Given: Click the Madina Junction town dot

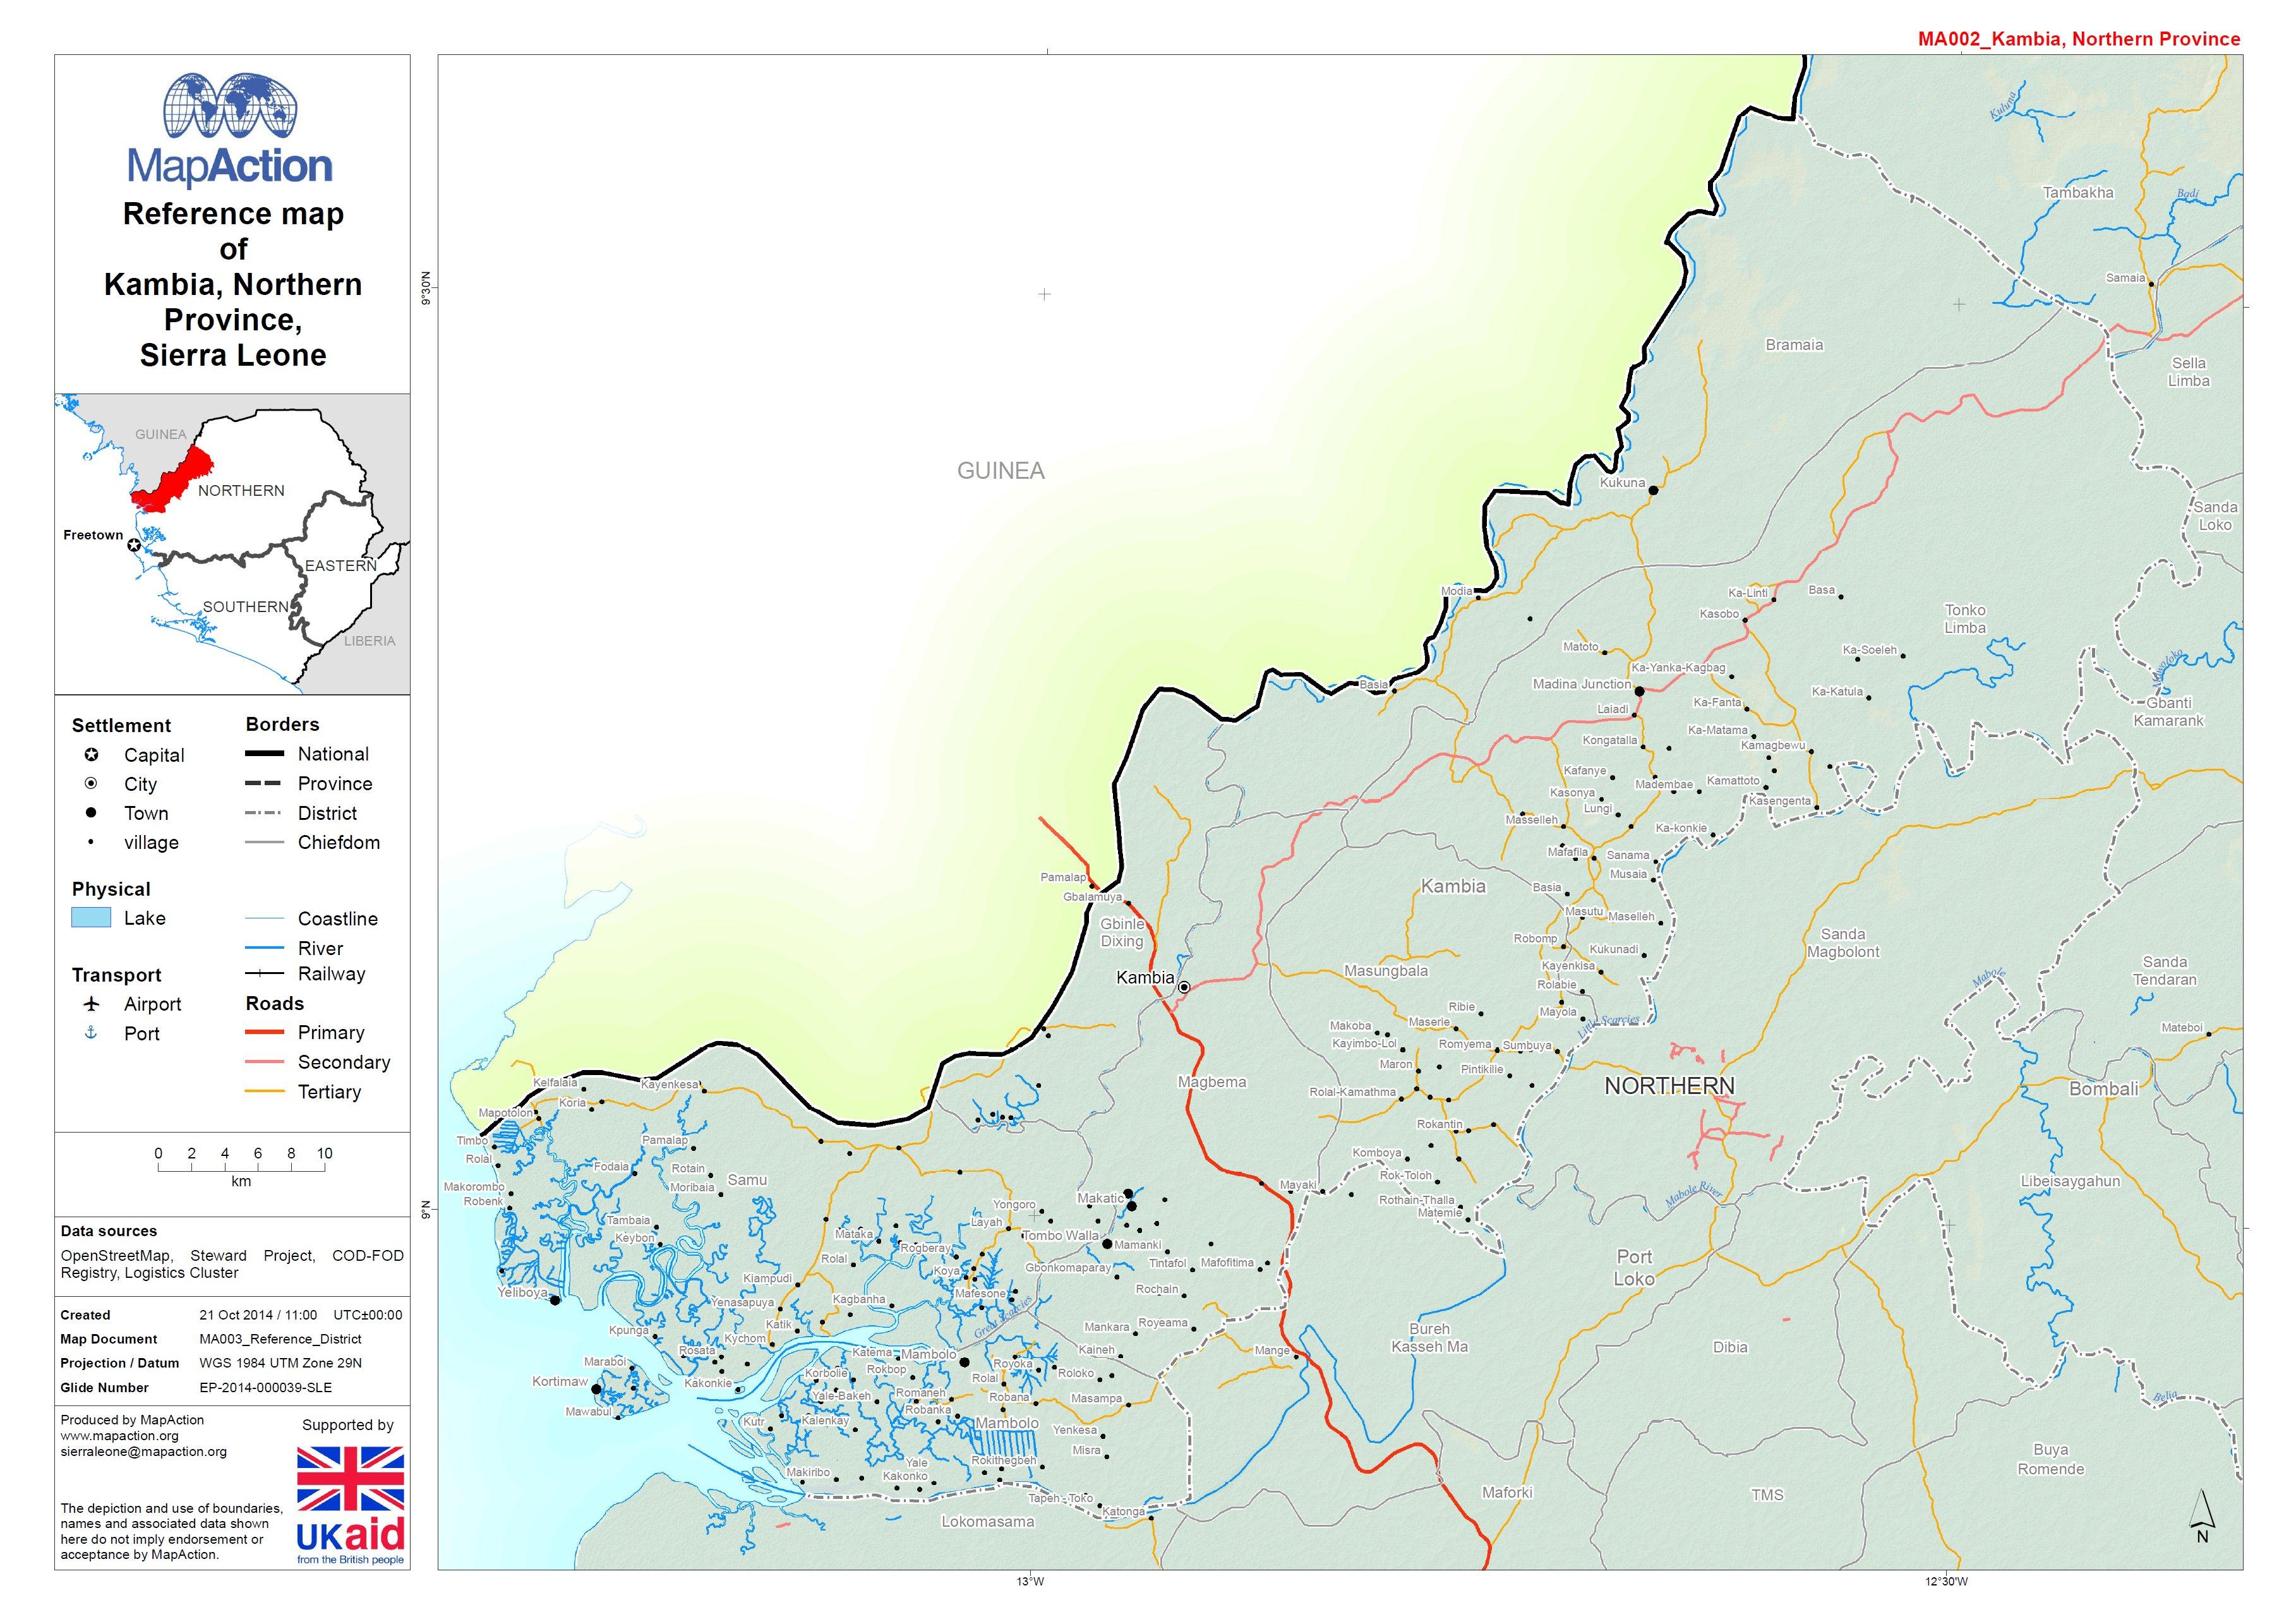Looking at the screenshot, I should tap(1639, 691).
